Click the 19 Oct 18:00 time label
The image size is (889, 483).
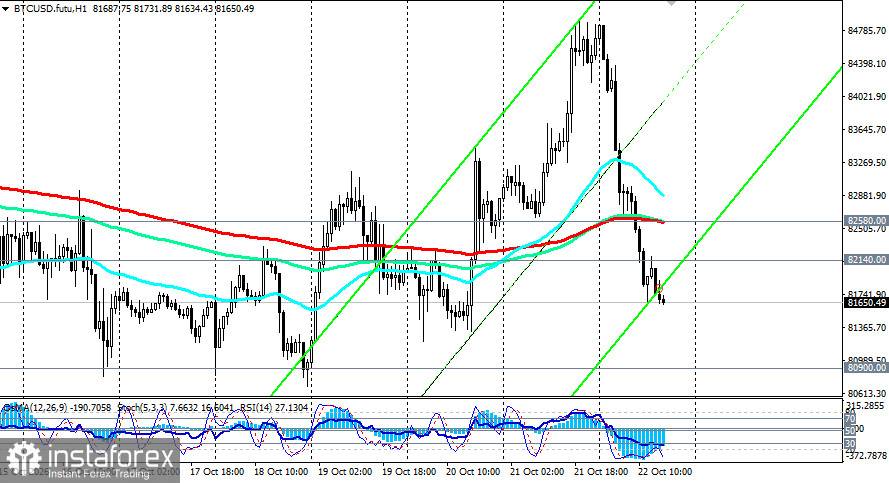pyautogui.click(x=409, y=472)
